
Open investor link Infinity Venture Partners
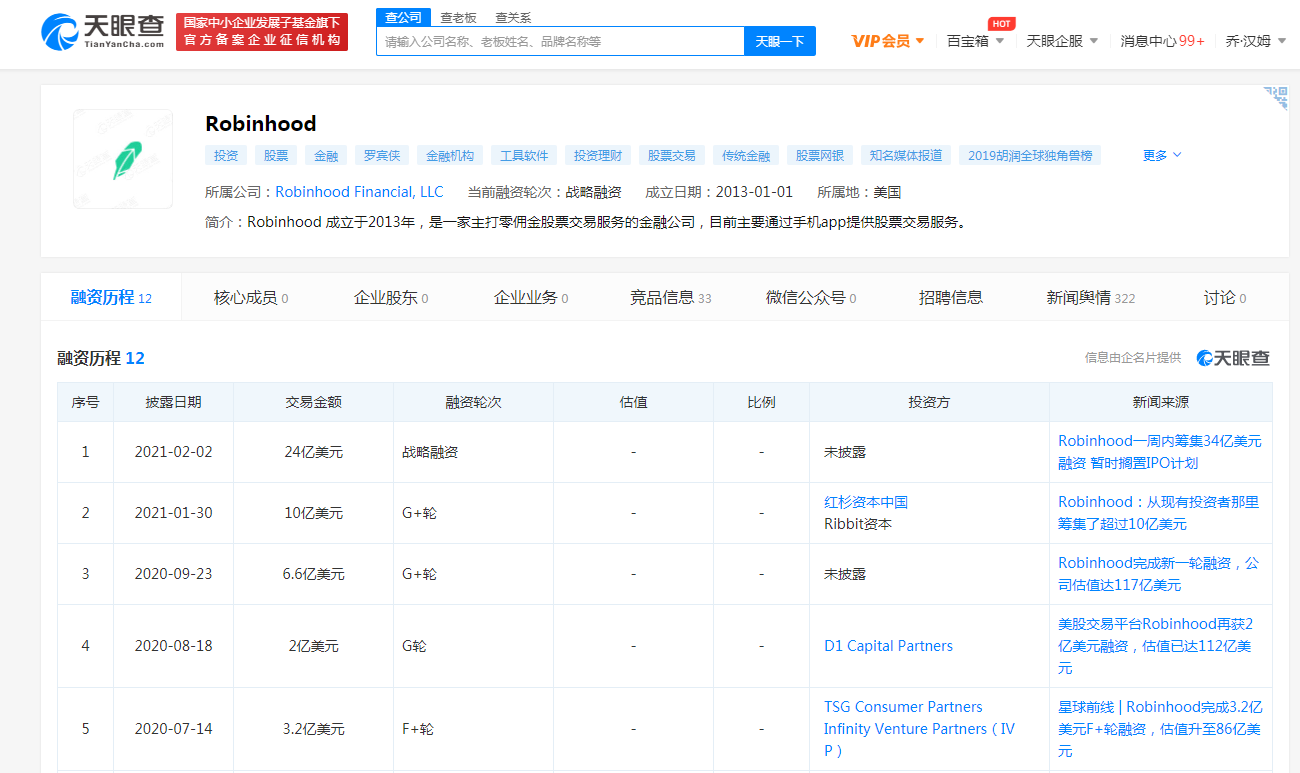click(920, 739)
